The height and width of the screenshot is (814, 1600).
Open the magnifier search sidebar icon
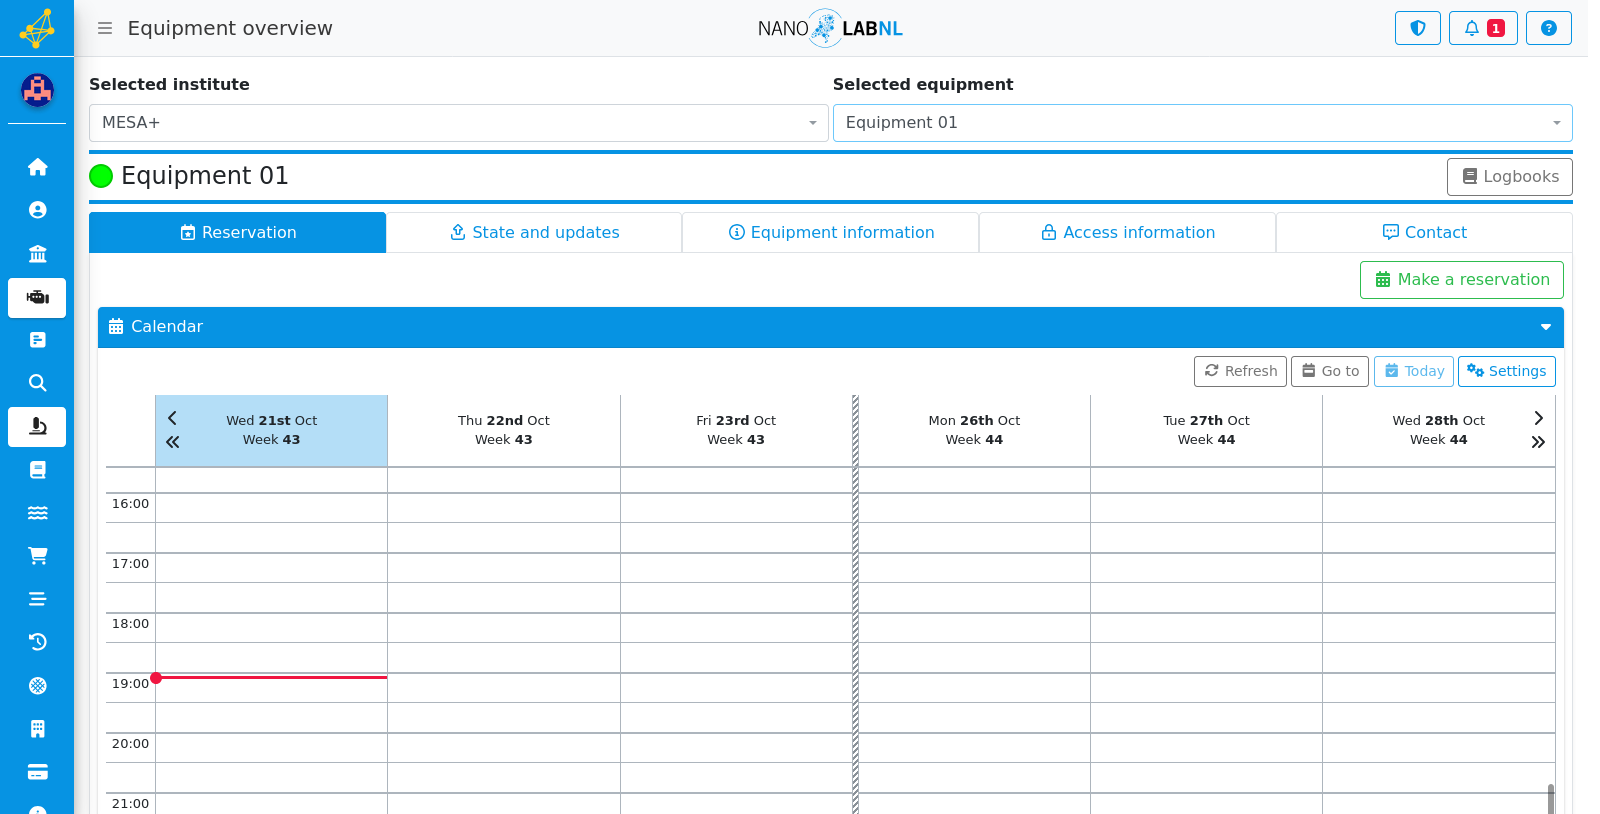37,383
